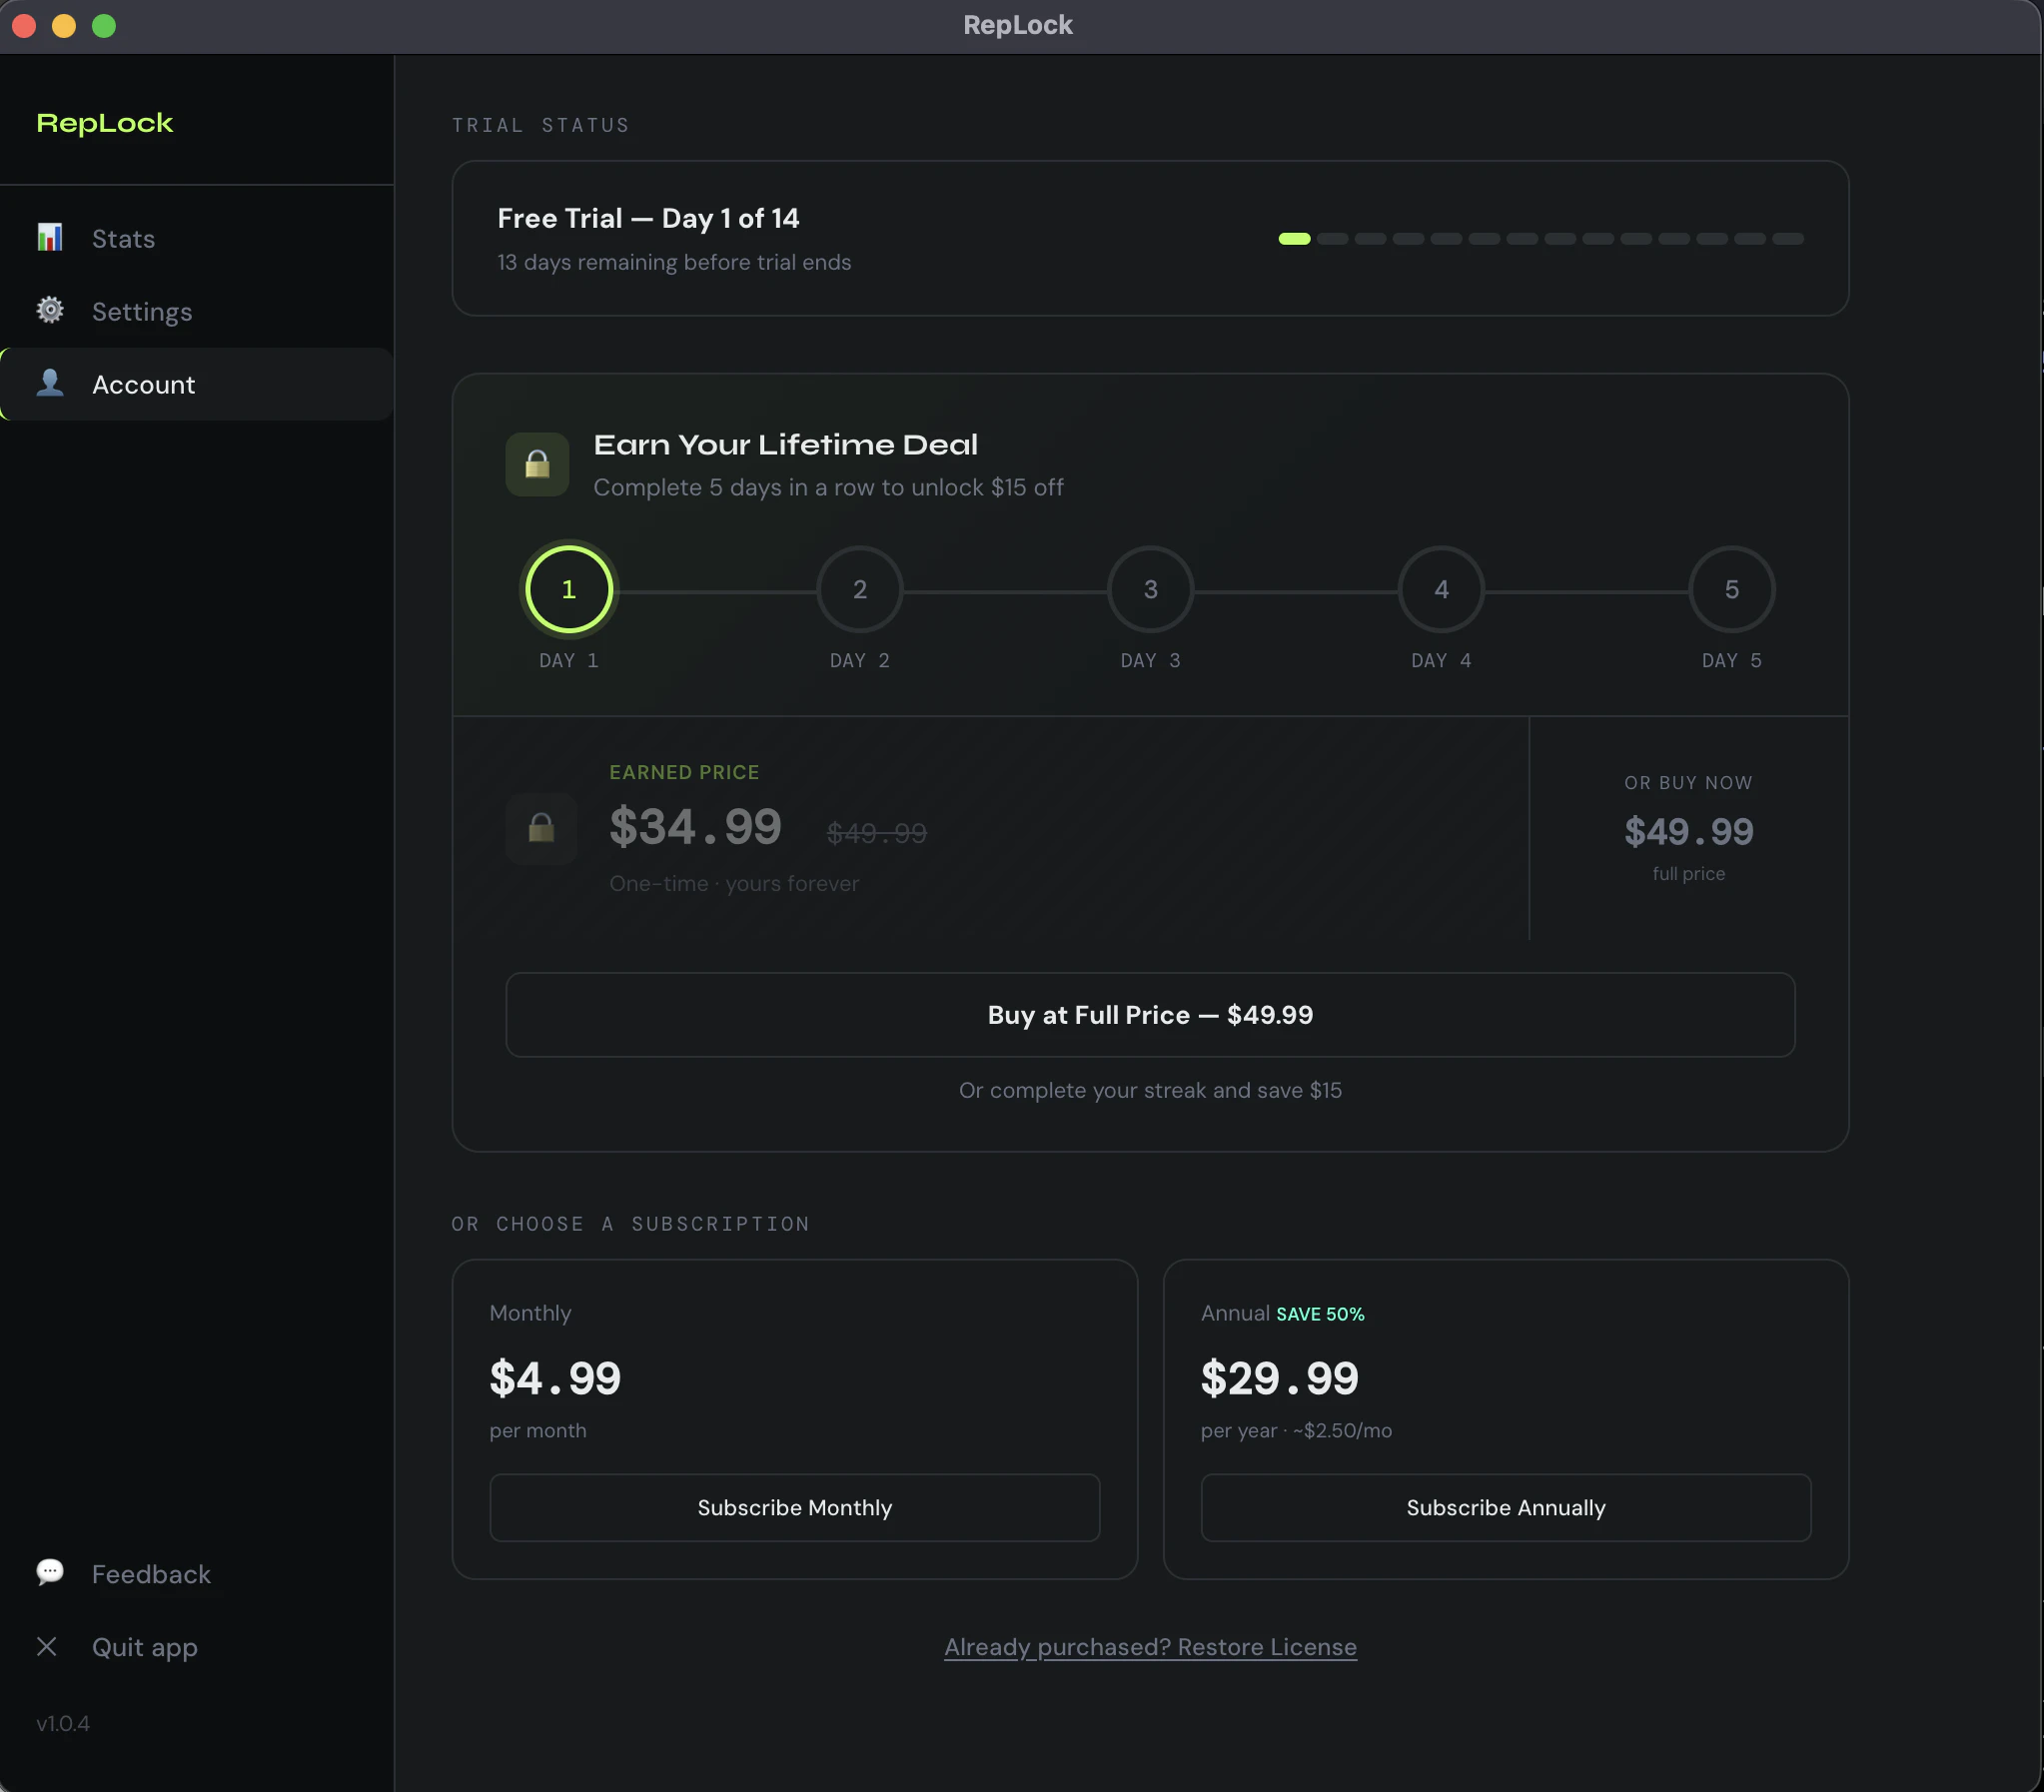Click the Subscribe Annually button

(x=1506, y=1508)
